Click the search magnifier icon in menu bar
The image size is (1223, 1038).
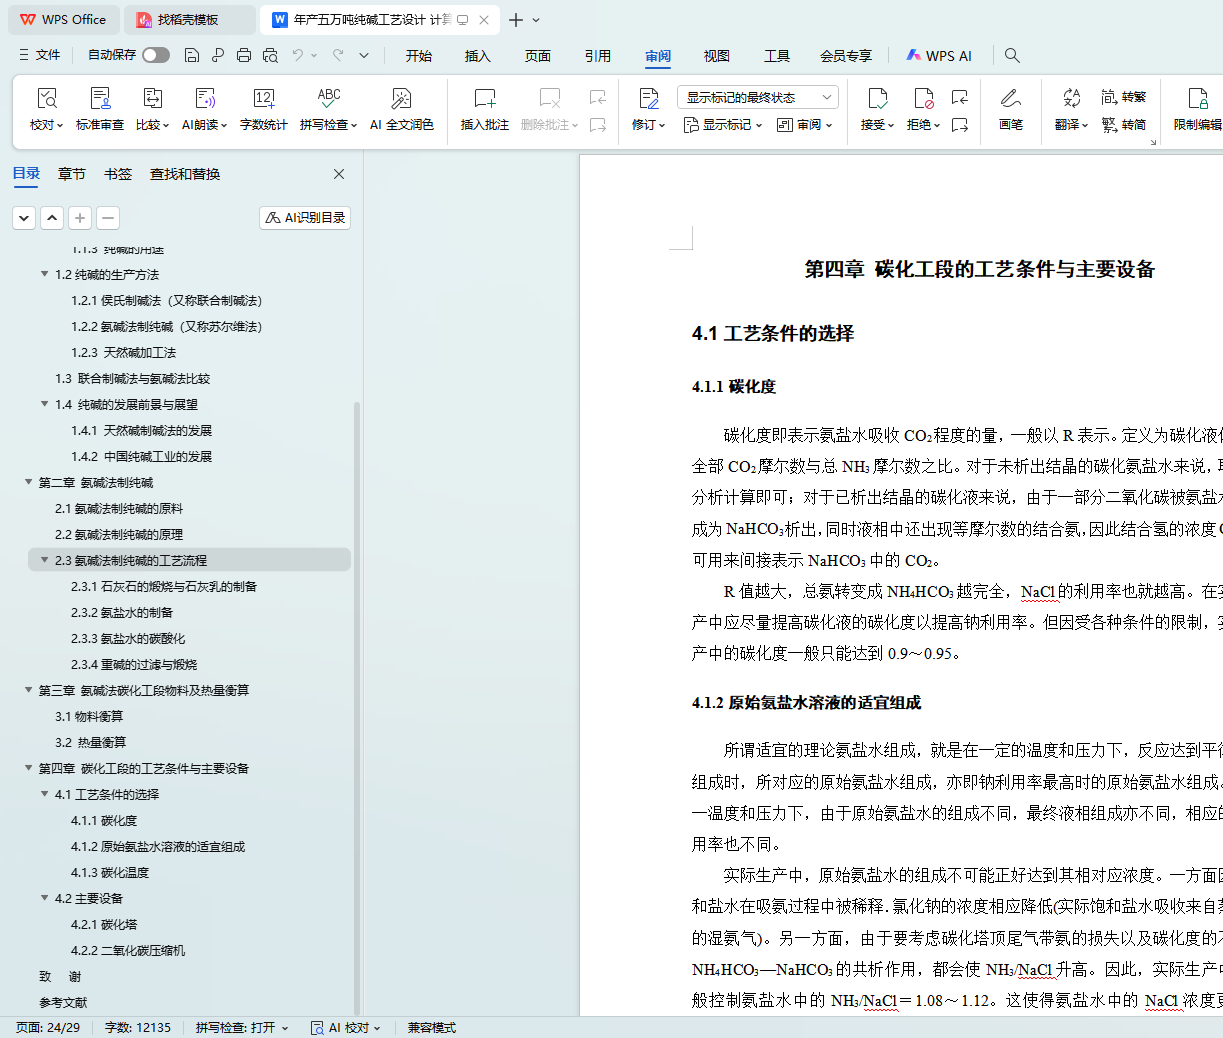click(x=1012, y=56)
